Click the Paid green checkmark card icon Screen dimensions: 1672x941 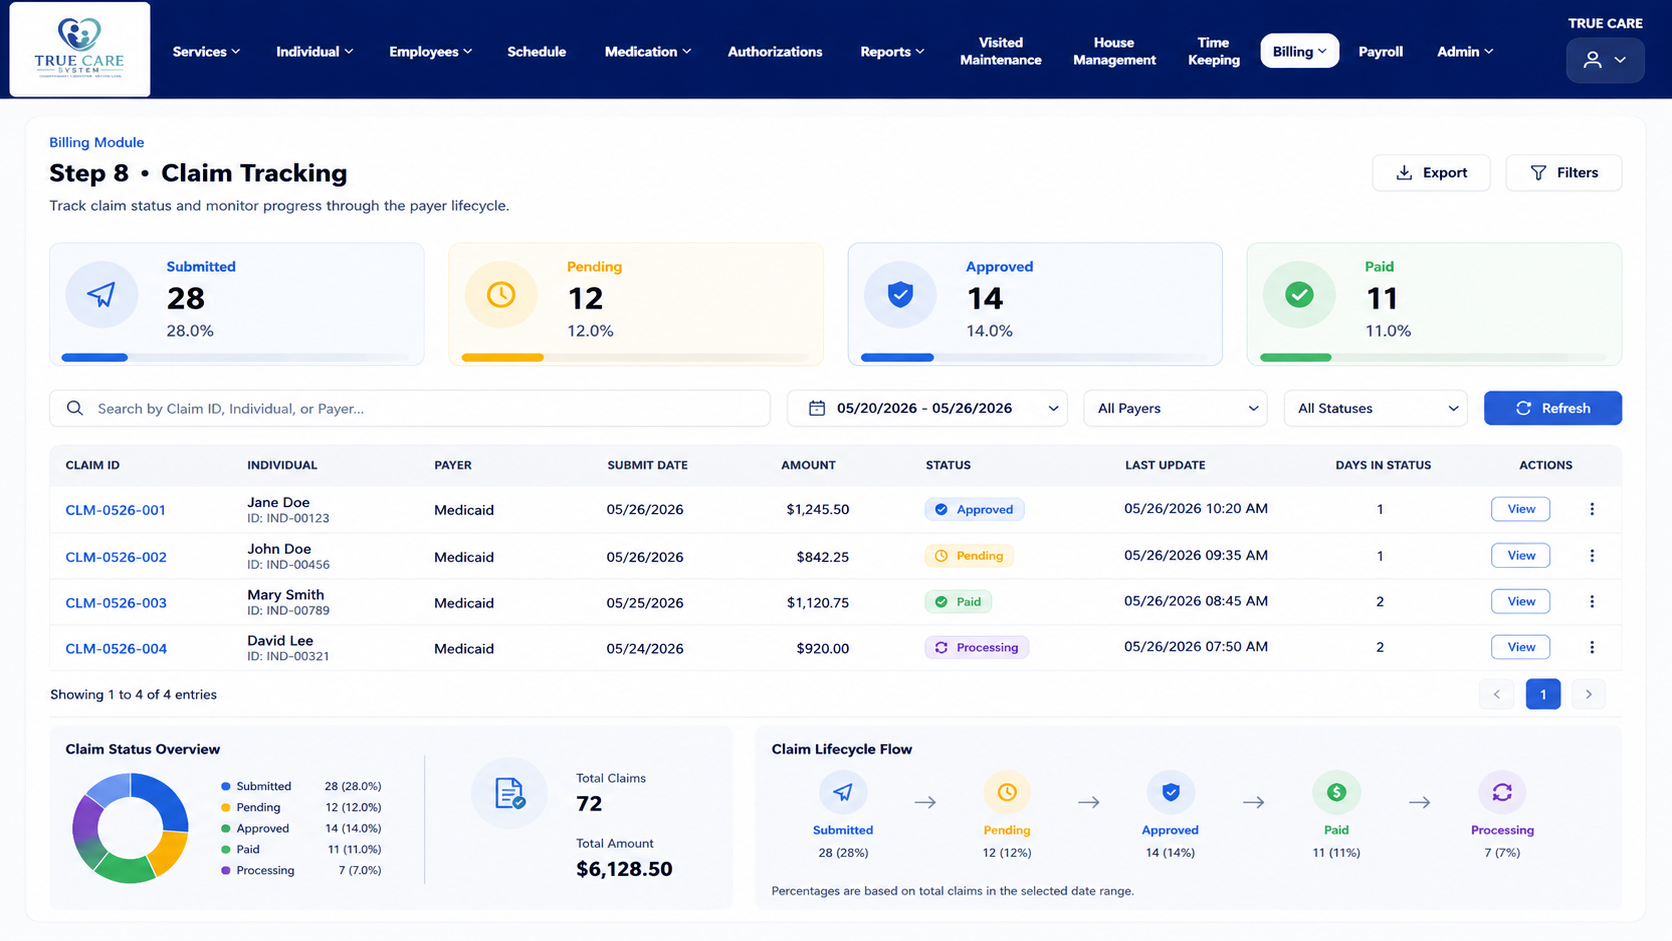point(1299,294)
